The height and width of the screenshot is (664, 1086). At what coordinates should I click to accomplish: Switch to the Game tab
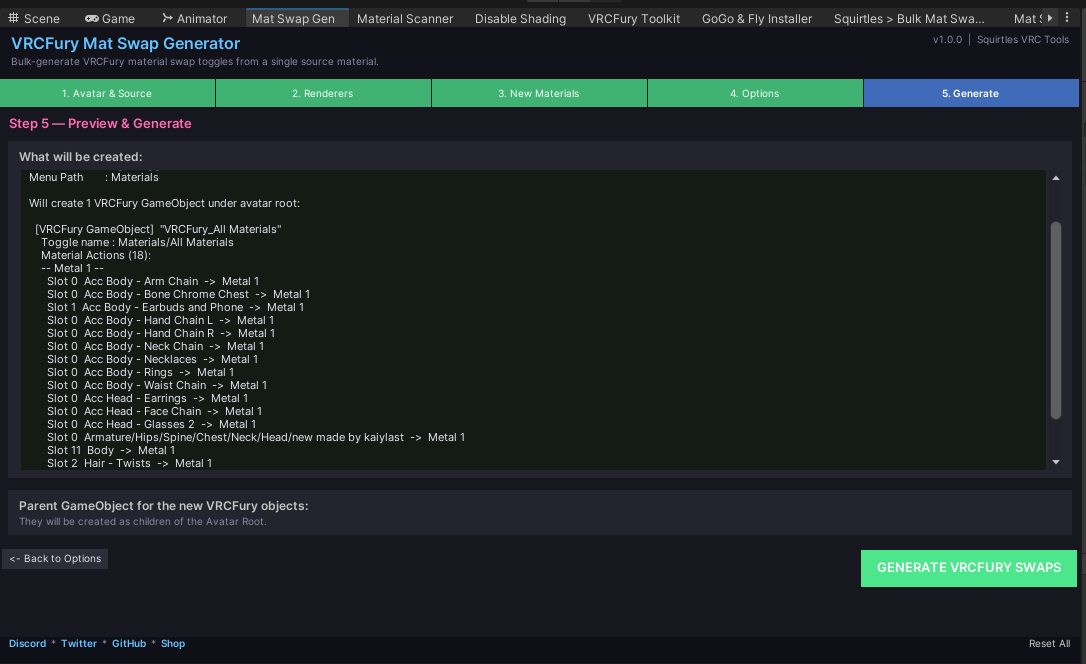pyautogui.click(x=109, y=19)
